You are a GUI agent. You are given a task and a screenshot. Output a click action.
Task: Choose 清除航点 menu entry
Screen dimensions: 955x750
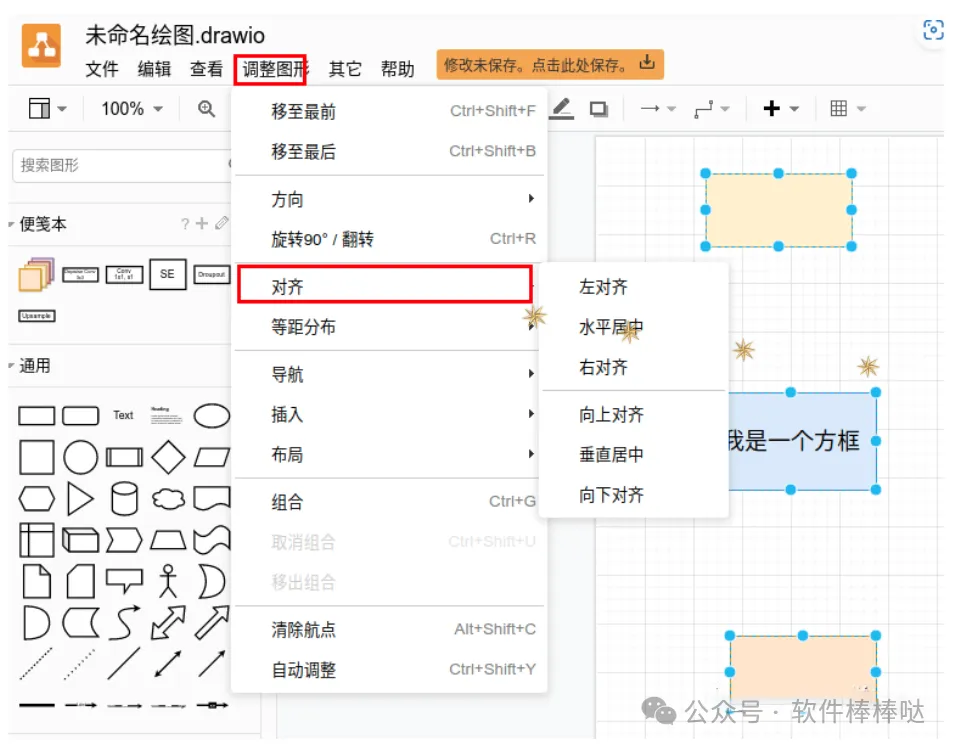(389, 629)
